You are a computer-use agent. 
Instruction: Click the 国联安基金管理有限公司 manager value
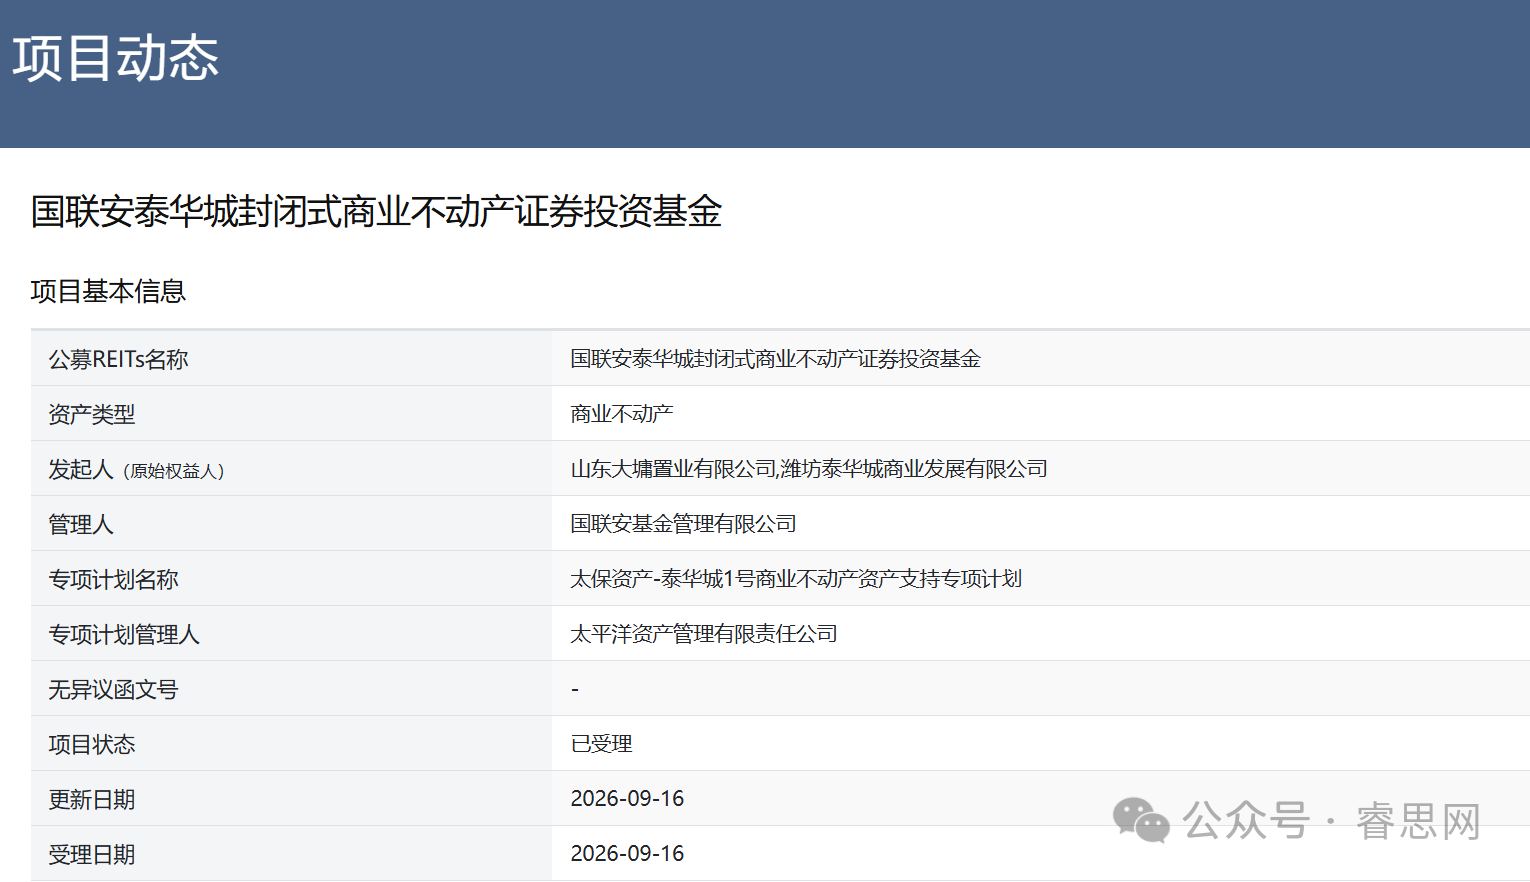pos(683,523)
